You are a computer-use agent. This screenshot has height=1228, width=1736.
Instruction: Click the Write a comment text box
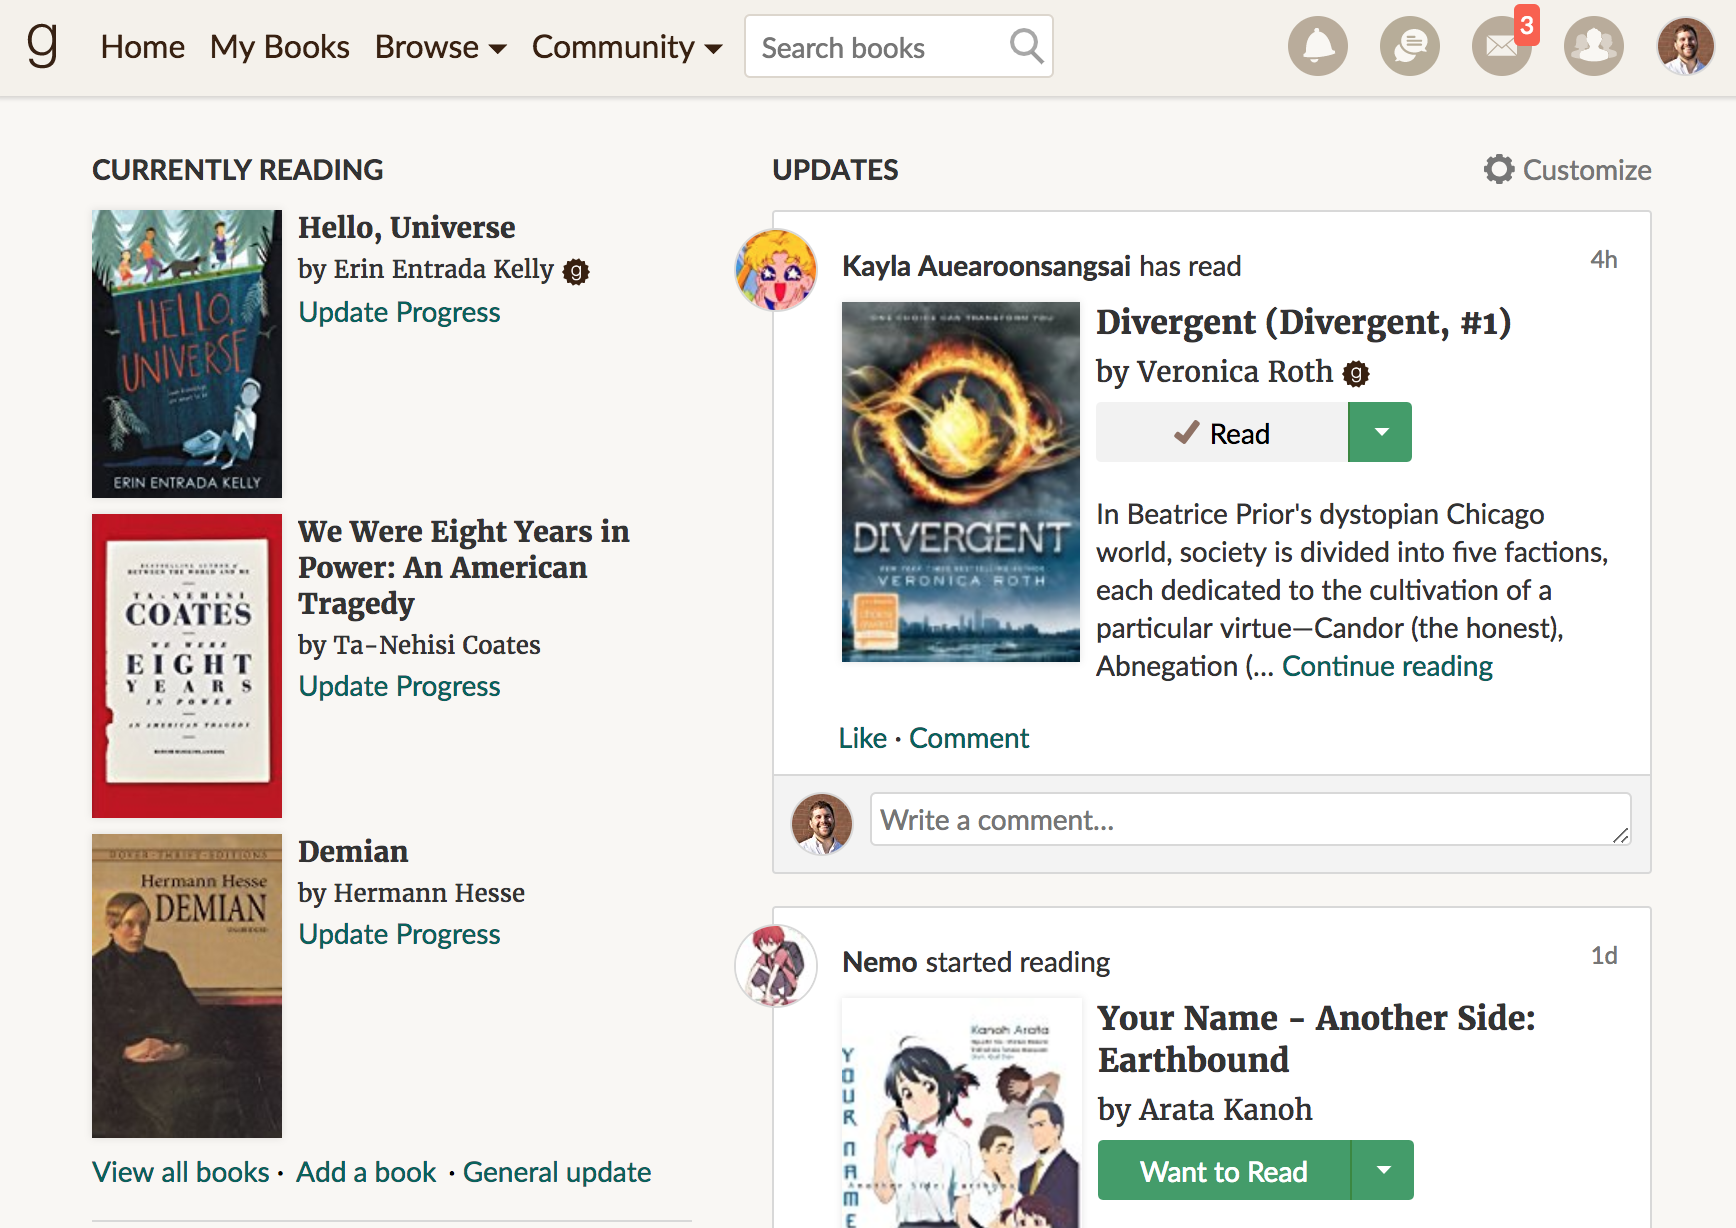[x=1250, y=819]
